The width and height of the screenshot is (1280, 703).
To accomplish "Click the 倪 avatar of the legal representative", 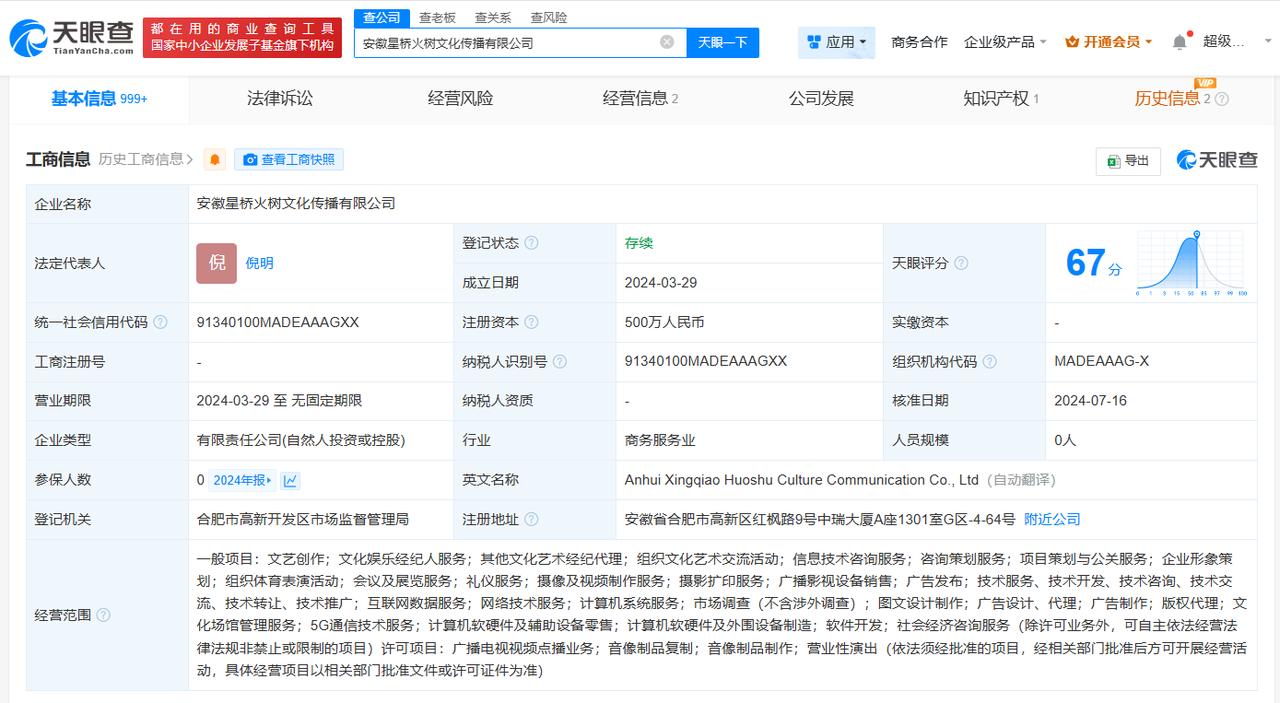I will point(216,263).
